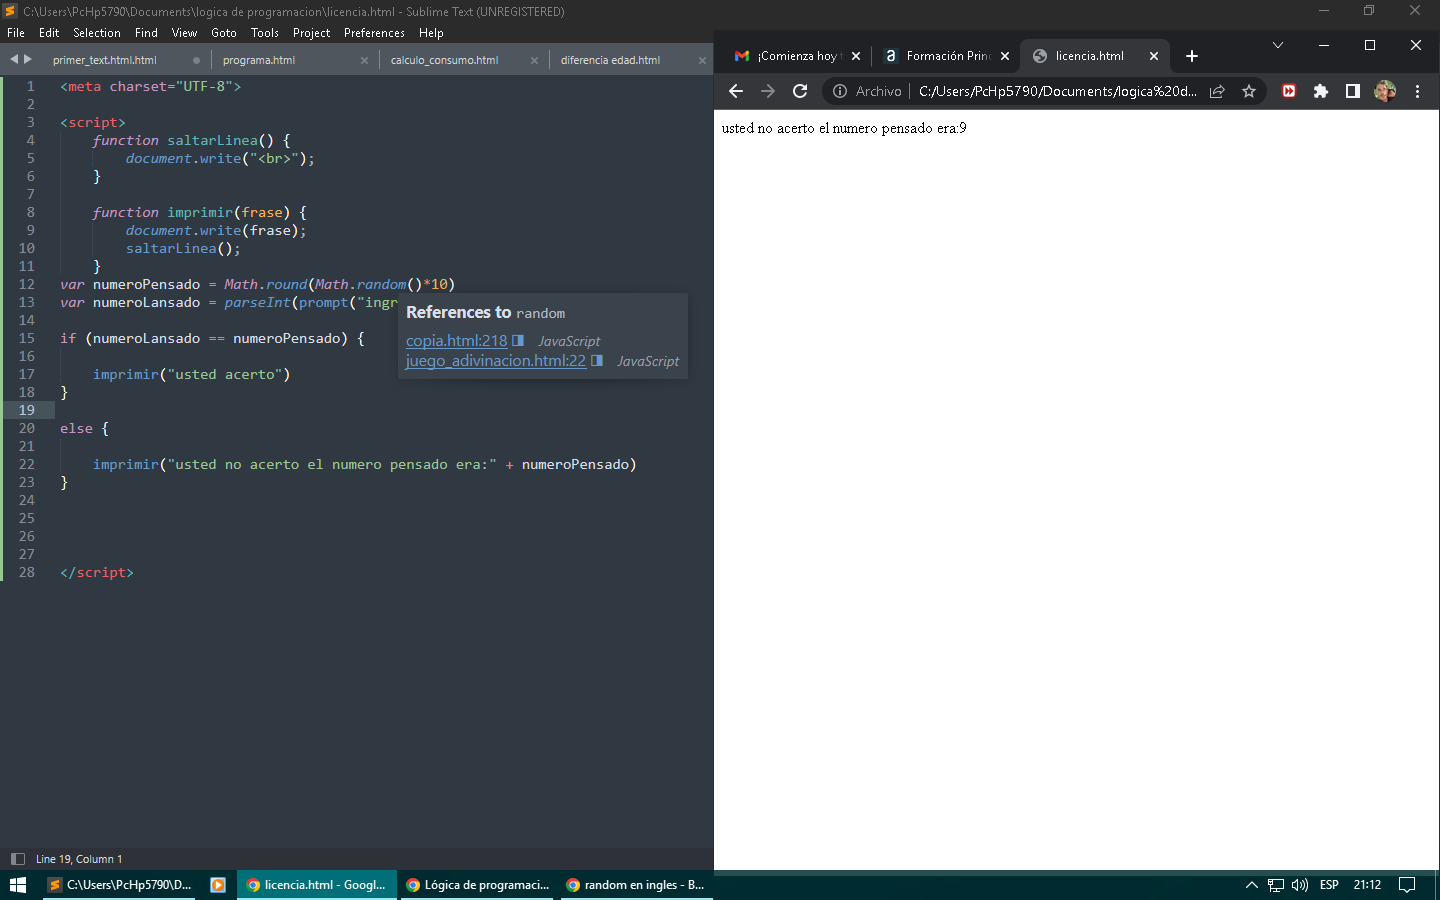Go back in Chrome
Screen dimensions: 1440x900
pos(736,91)
